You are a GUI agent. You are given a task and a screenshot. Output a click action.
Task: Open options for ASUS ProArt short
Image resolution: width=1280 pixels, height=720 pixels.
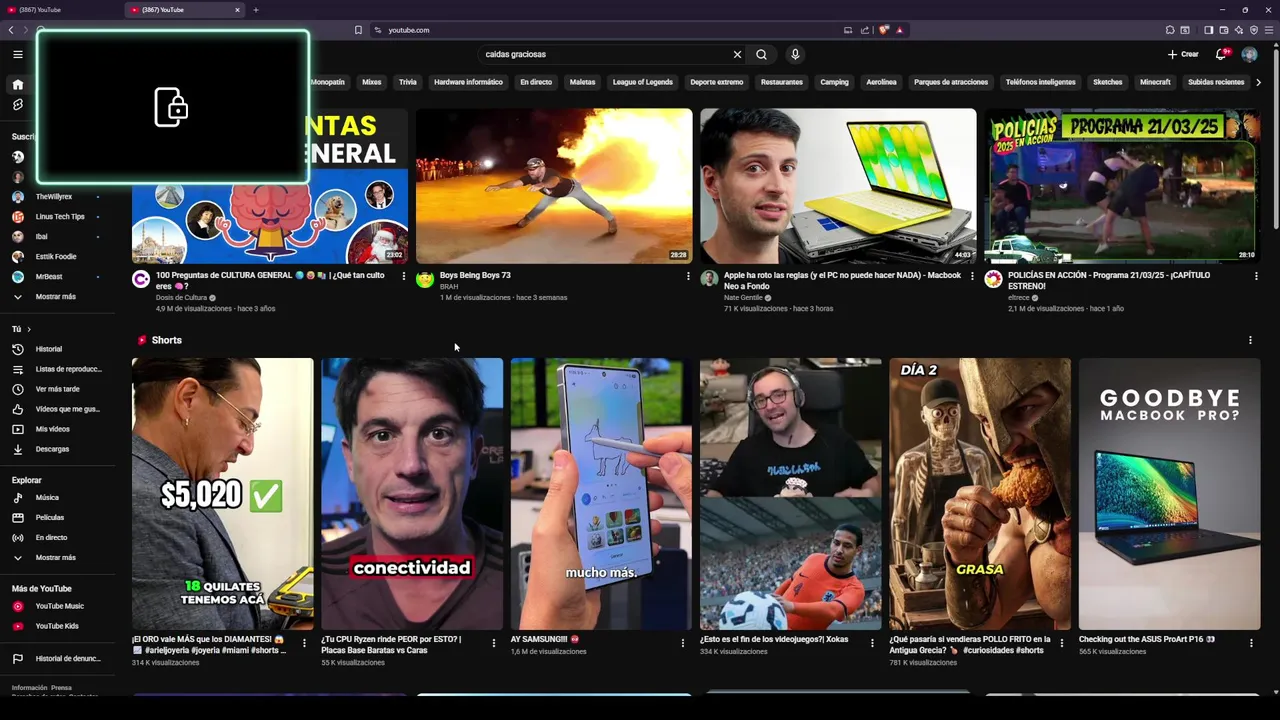pyautogui.click(x=1251, y=643)
